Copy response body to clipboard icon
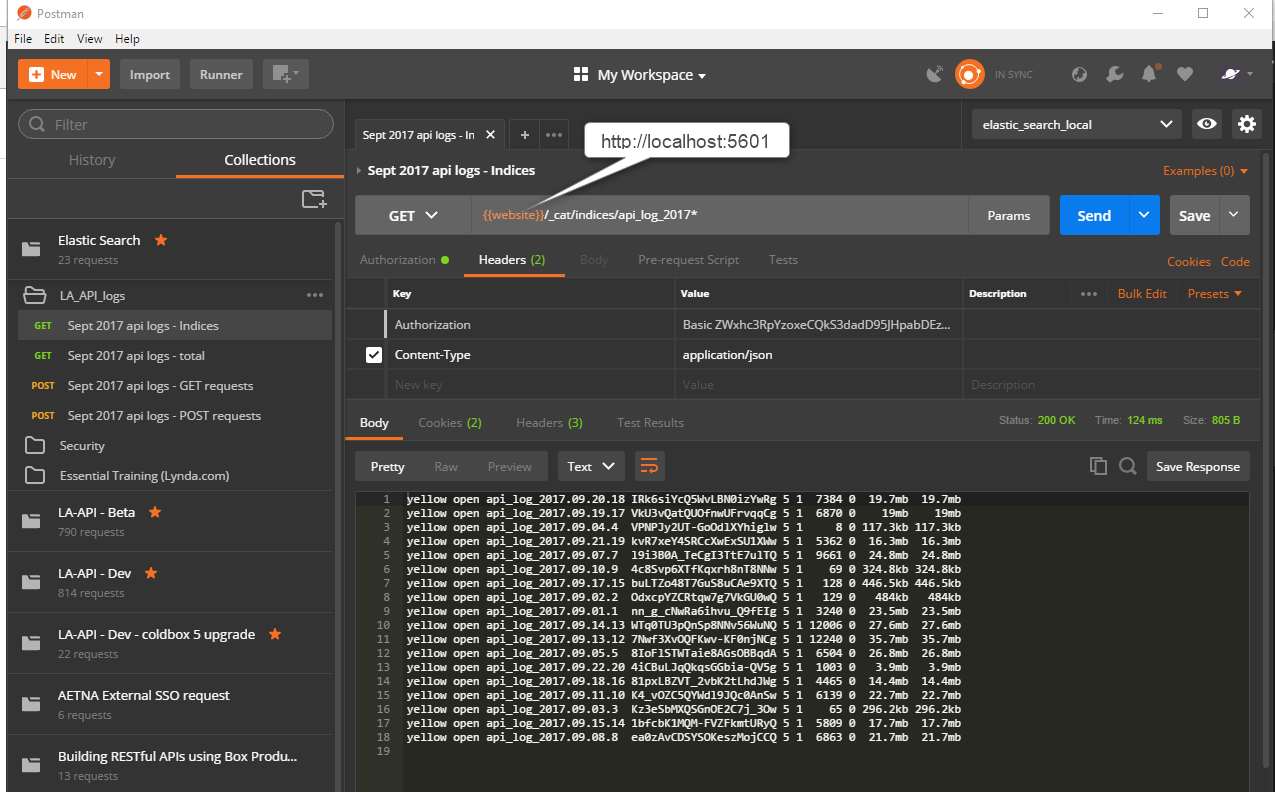 (x=1098, y=466)
